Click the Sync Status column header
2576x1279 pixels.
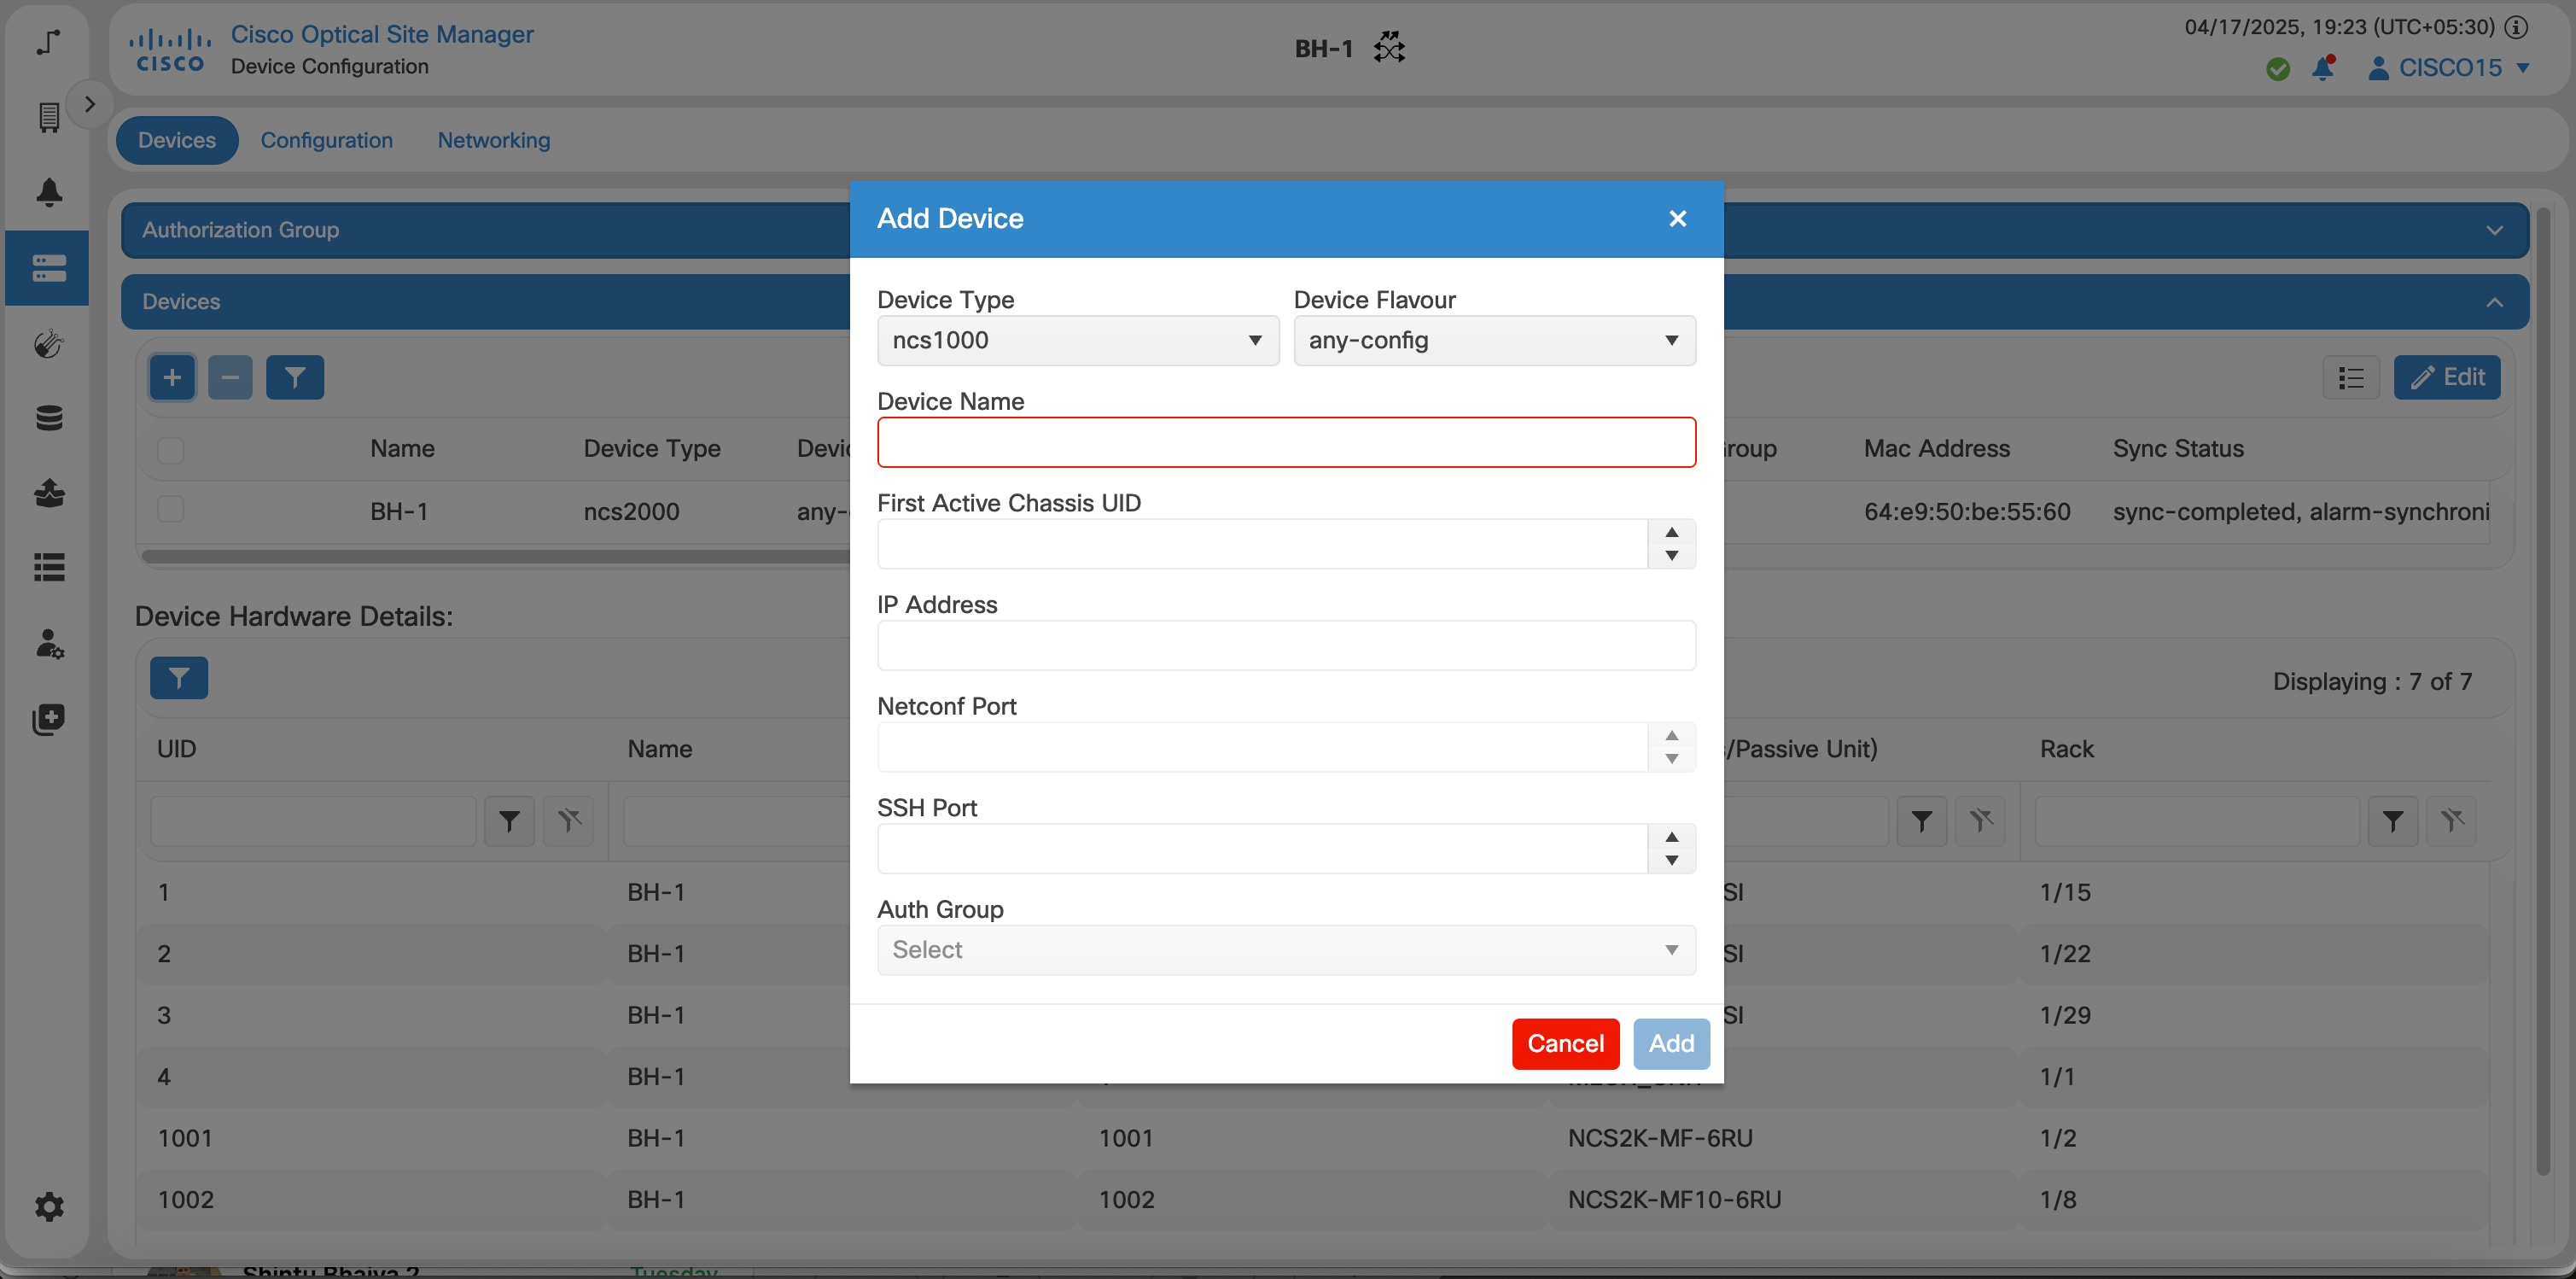pos(2178,449)
